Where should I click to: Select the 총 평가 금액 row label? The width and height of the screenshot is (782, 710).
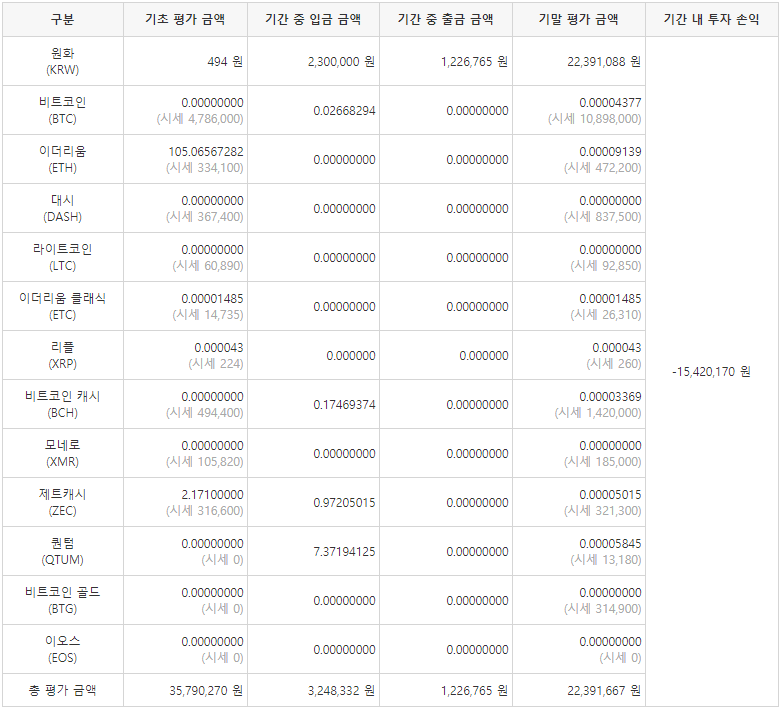(62, 690)
